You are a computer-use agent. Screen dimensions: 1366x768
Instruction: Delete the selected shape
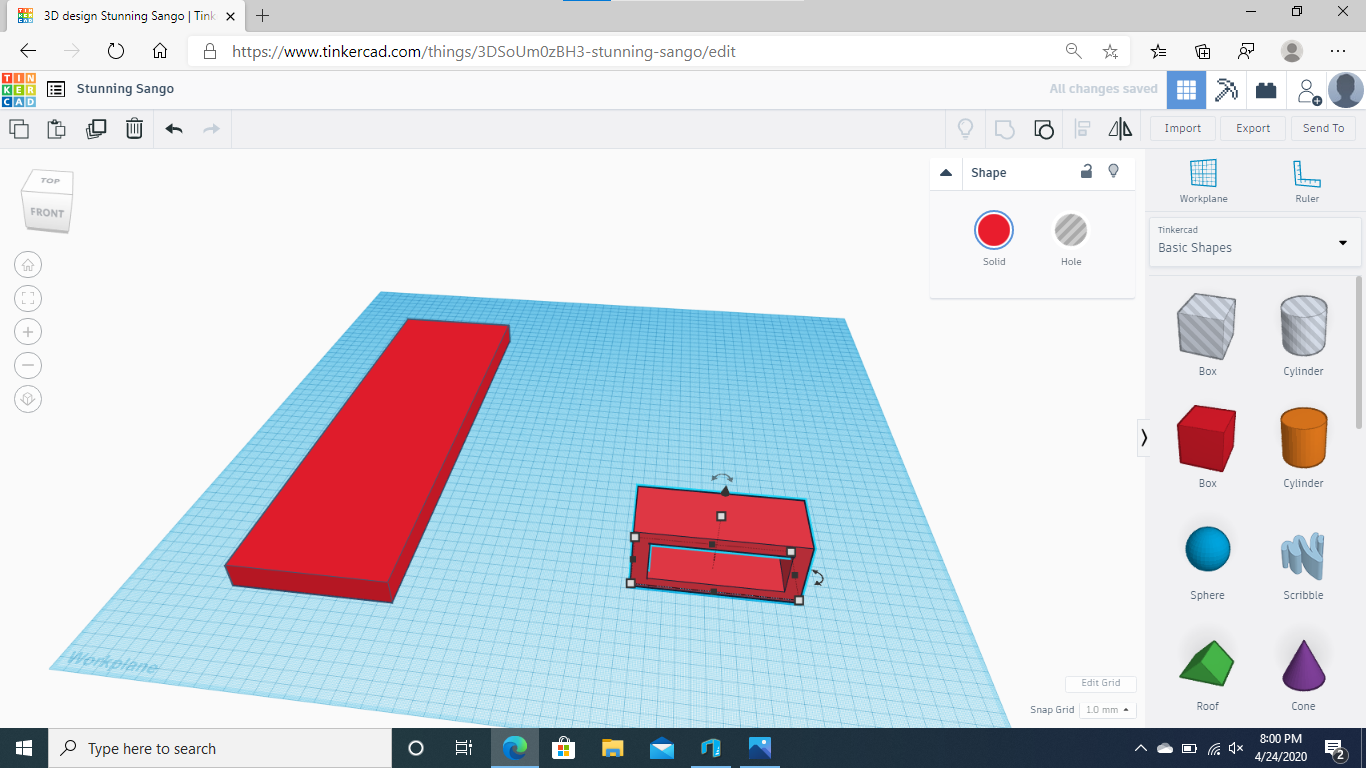[134, 128]
